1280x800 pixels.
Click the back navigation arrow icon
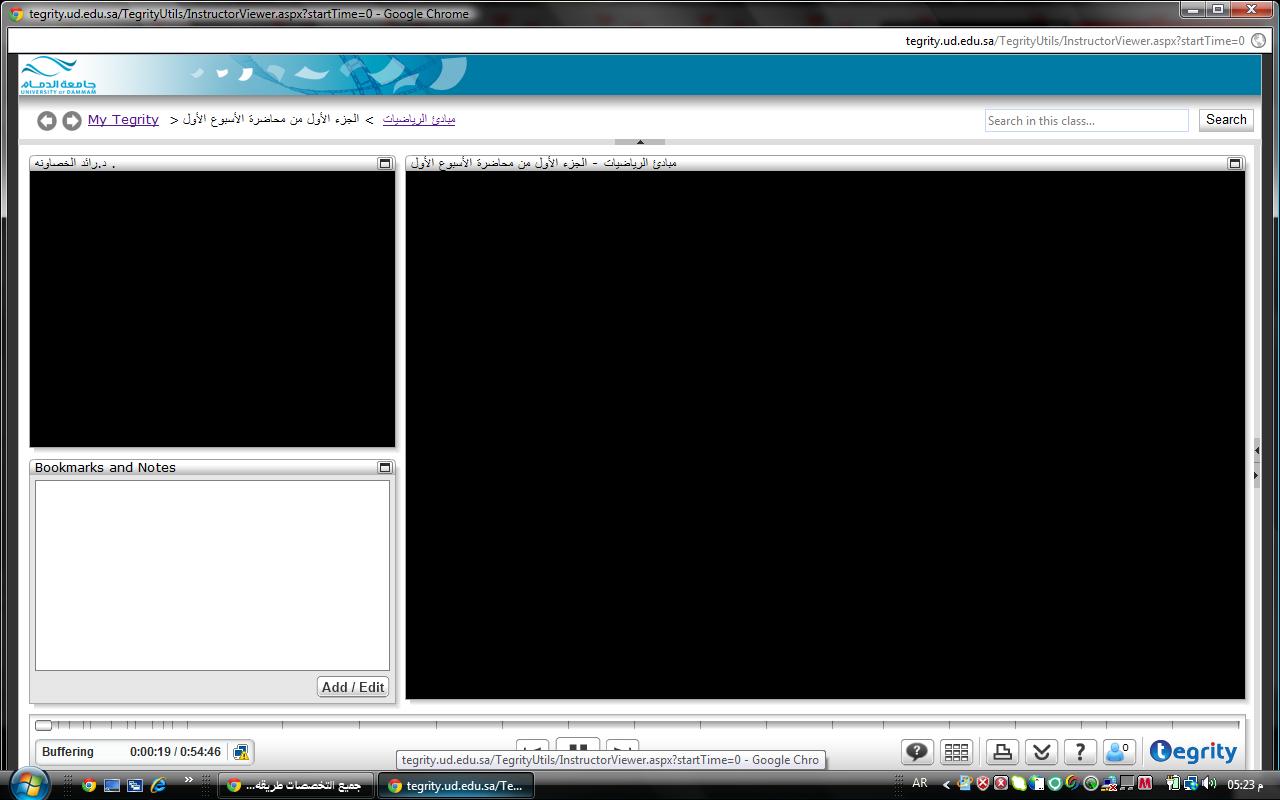[47, 121]
